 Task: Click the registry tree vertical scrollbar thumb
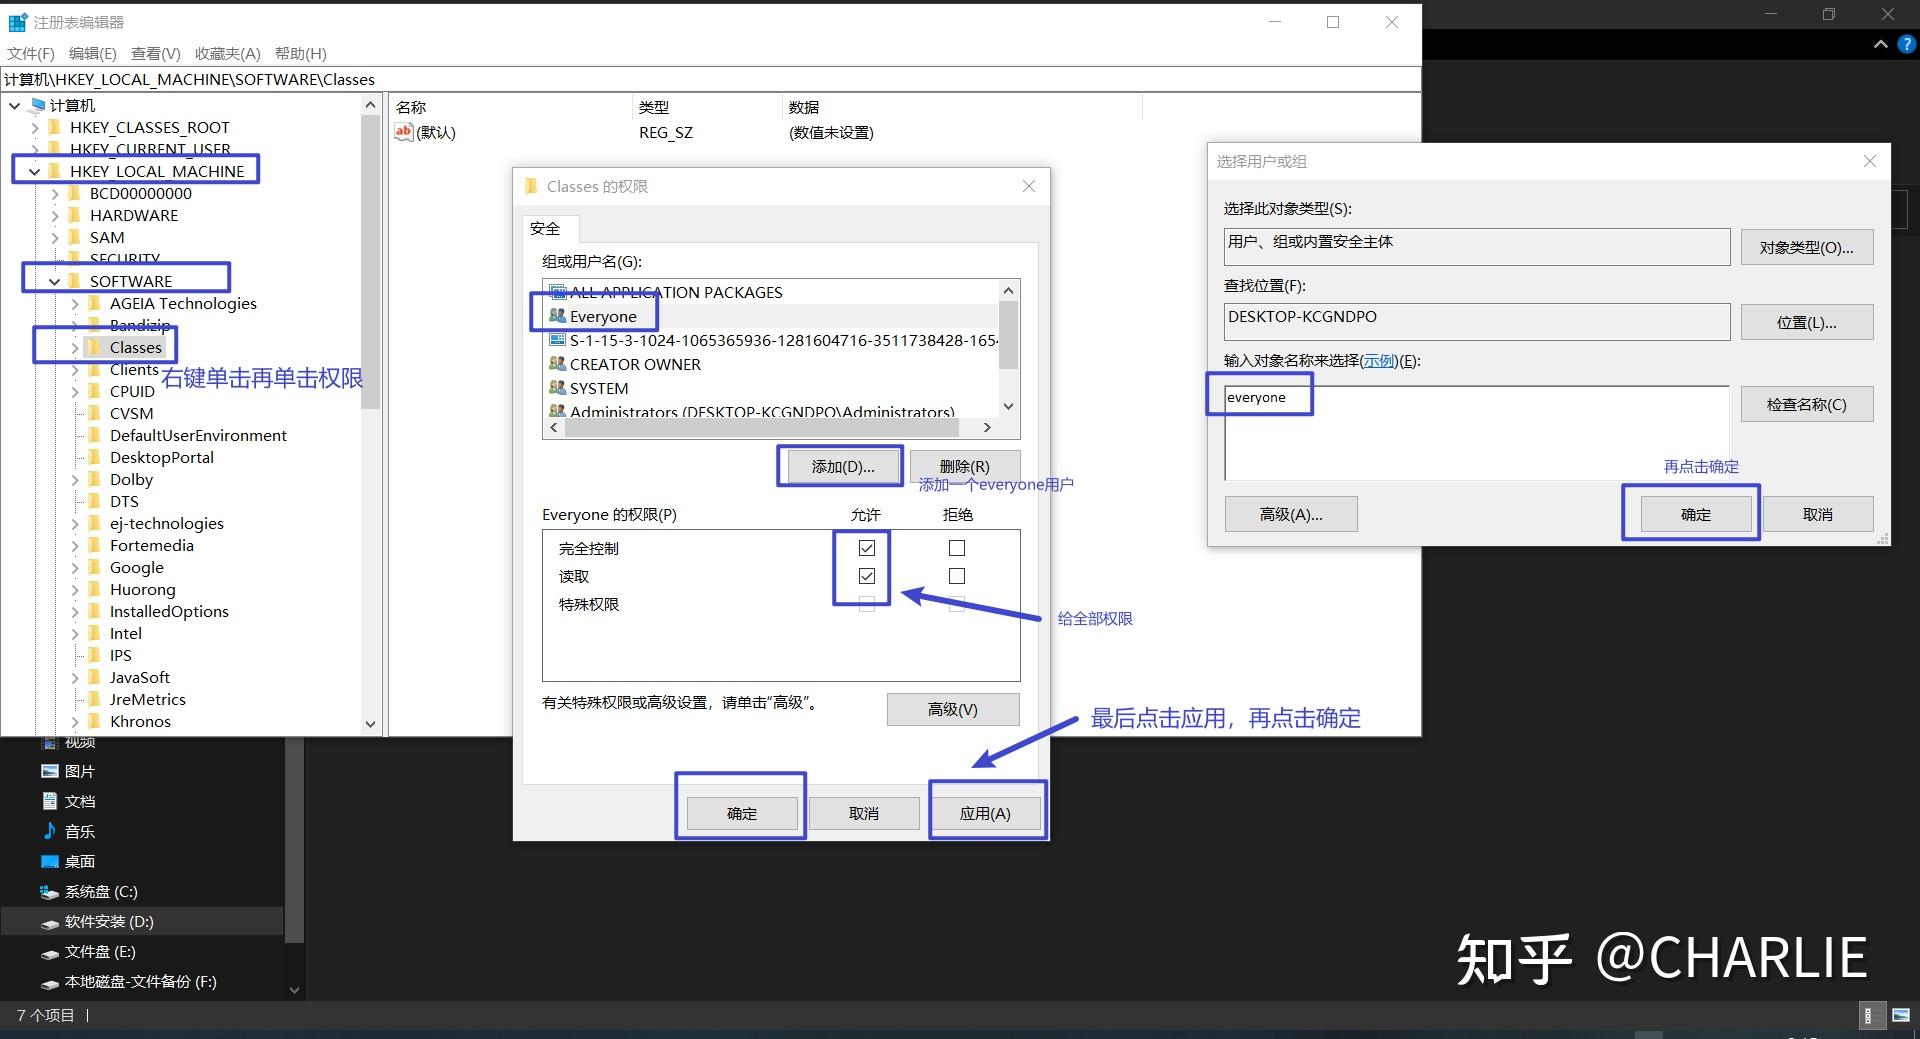tap(371, 262)
